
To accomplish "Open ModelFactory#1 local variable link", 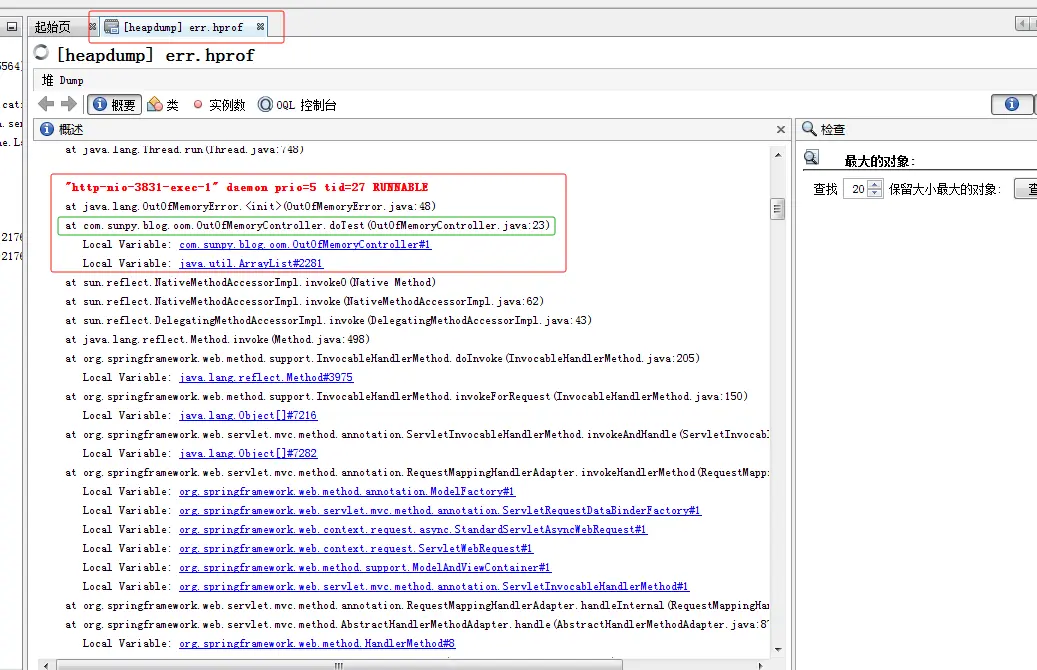I will [347, 491].
